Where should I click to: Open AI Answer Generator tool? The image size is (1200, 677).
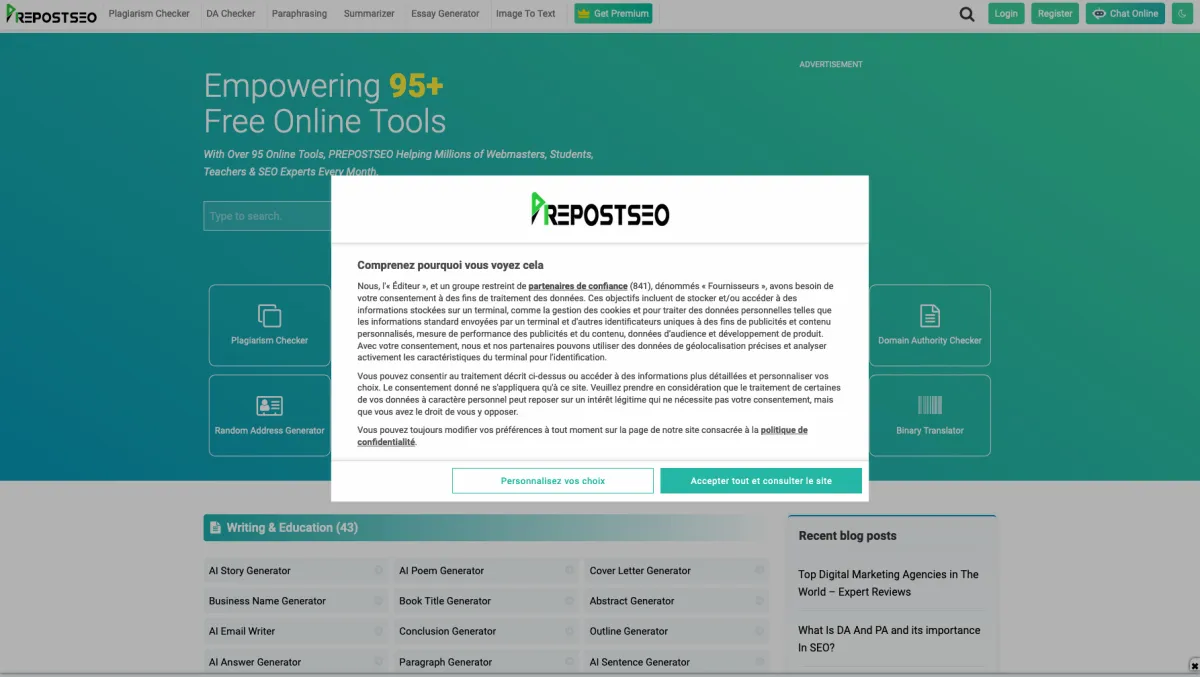click(255, 662)
